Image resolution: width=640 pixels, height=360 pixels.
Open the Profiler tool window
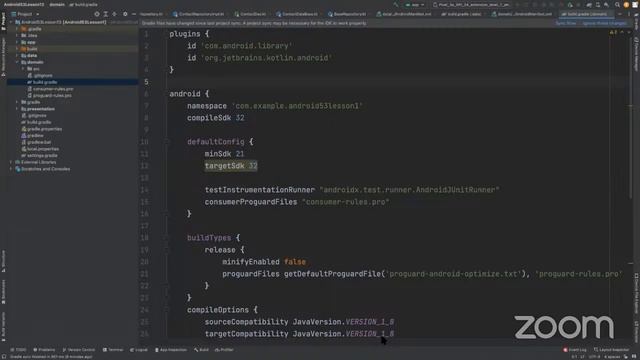point(224,350)
